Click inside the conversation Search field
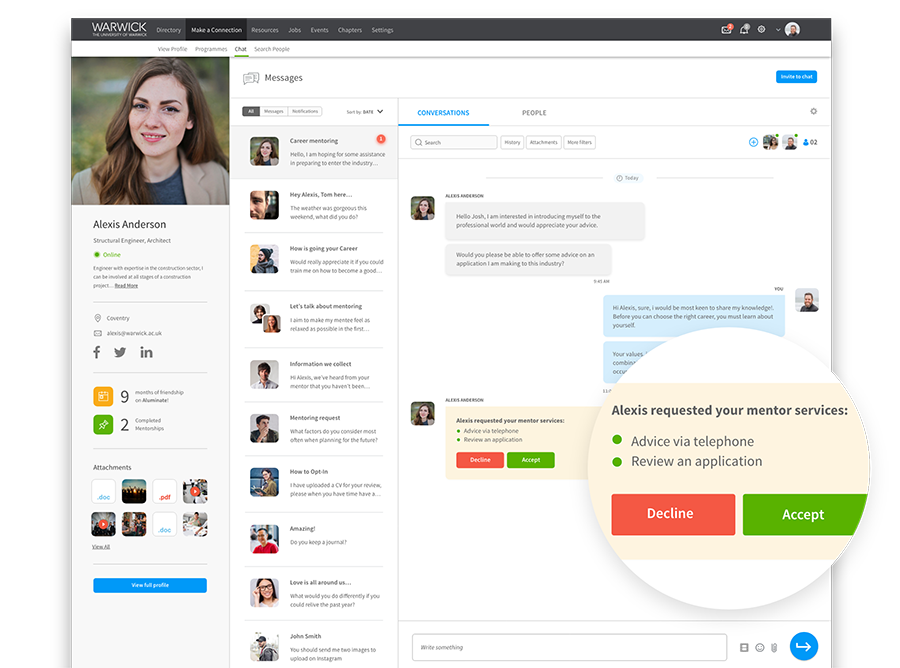The height and width of the screenshot is (668, 900). 453,142
